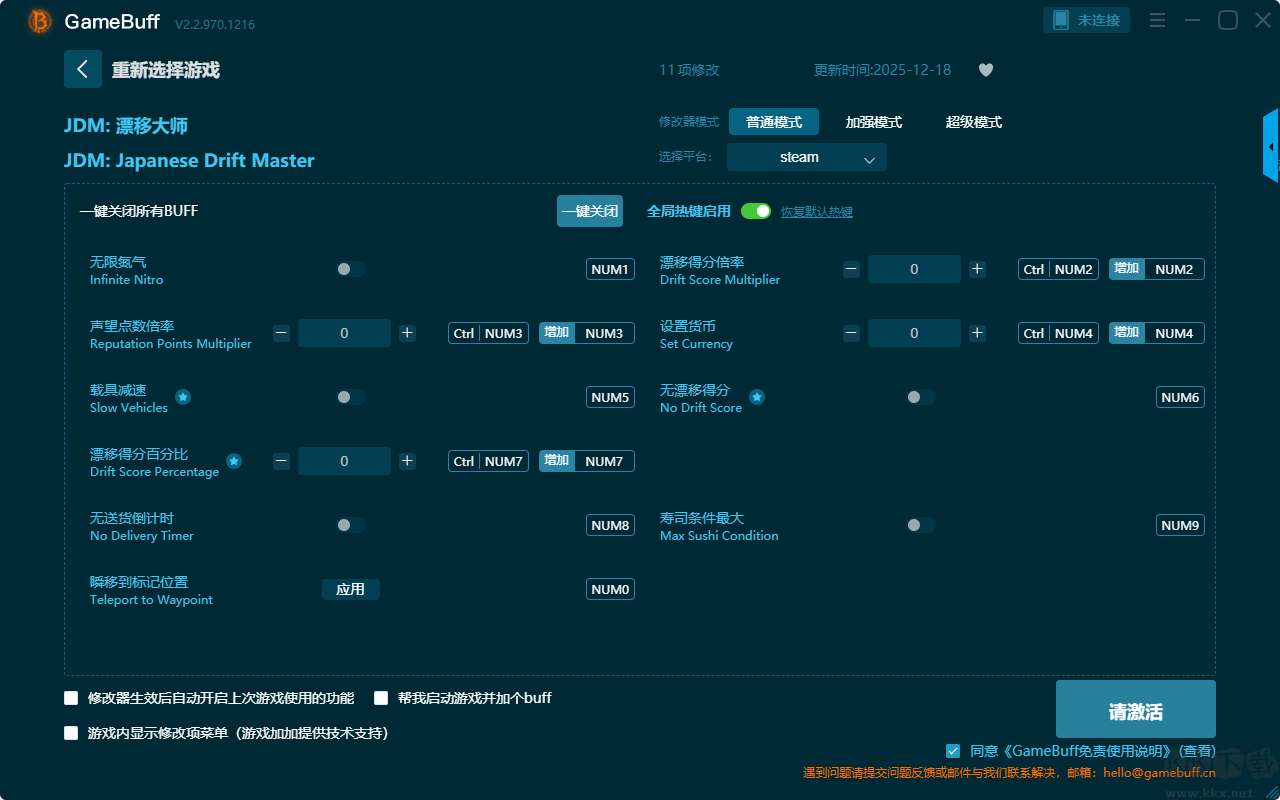Click star icon beside Drift Score Percentage
Image resolution: width=1280 pixels, height=800 pixels.
(x=234, y=461)
